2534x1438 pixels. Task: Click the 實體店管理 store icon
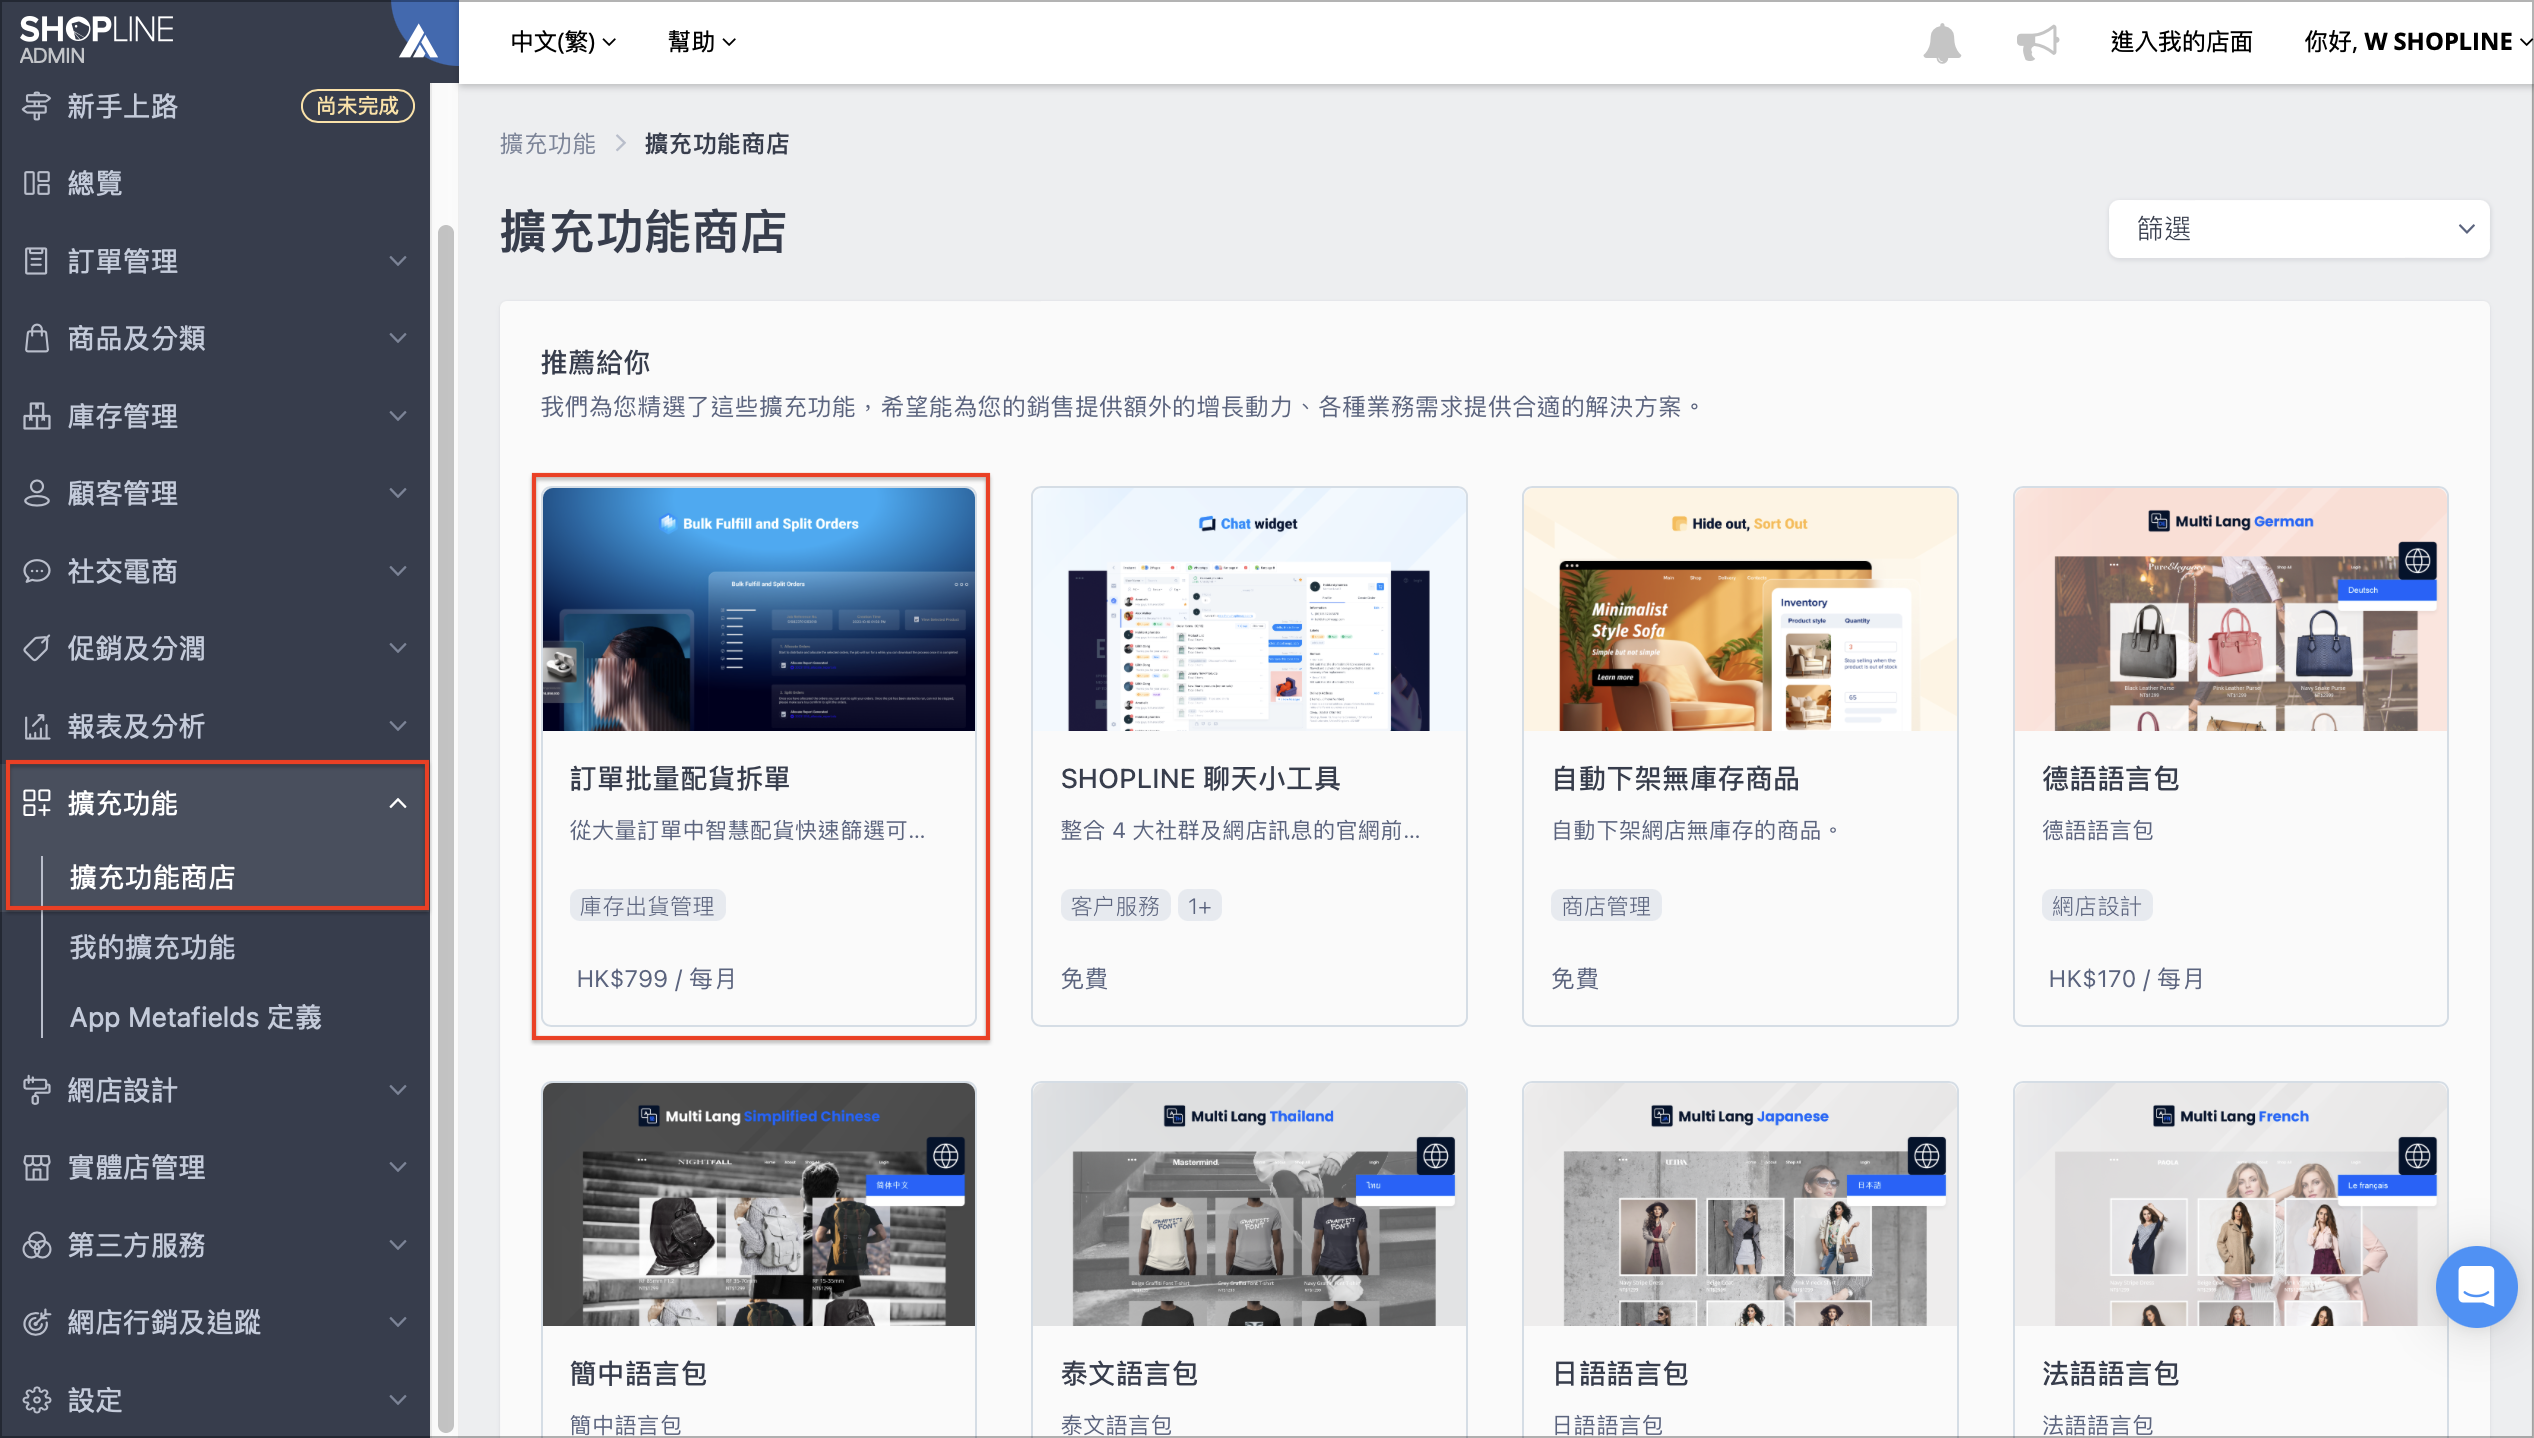tap(37, 1167)
